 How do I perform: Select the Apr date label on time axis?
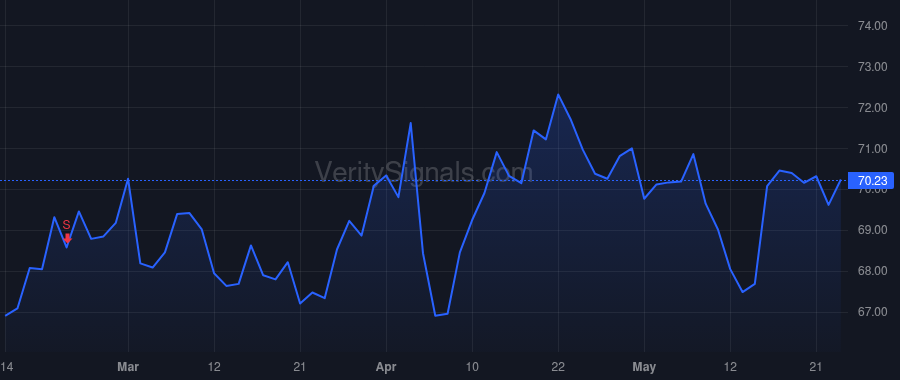click(386, 366)
